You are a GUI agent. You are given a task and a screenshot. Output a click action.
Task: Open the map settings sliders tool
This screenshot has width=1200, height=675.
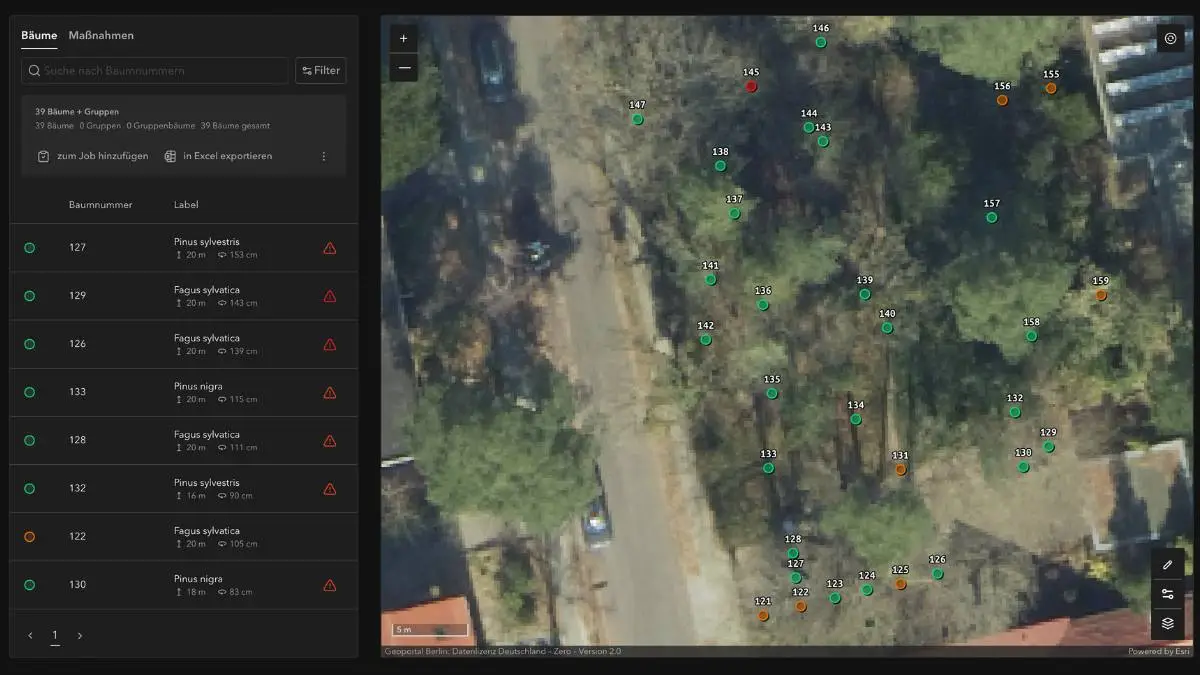pos(1167,594)
